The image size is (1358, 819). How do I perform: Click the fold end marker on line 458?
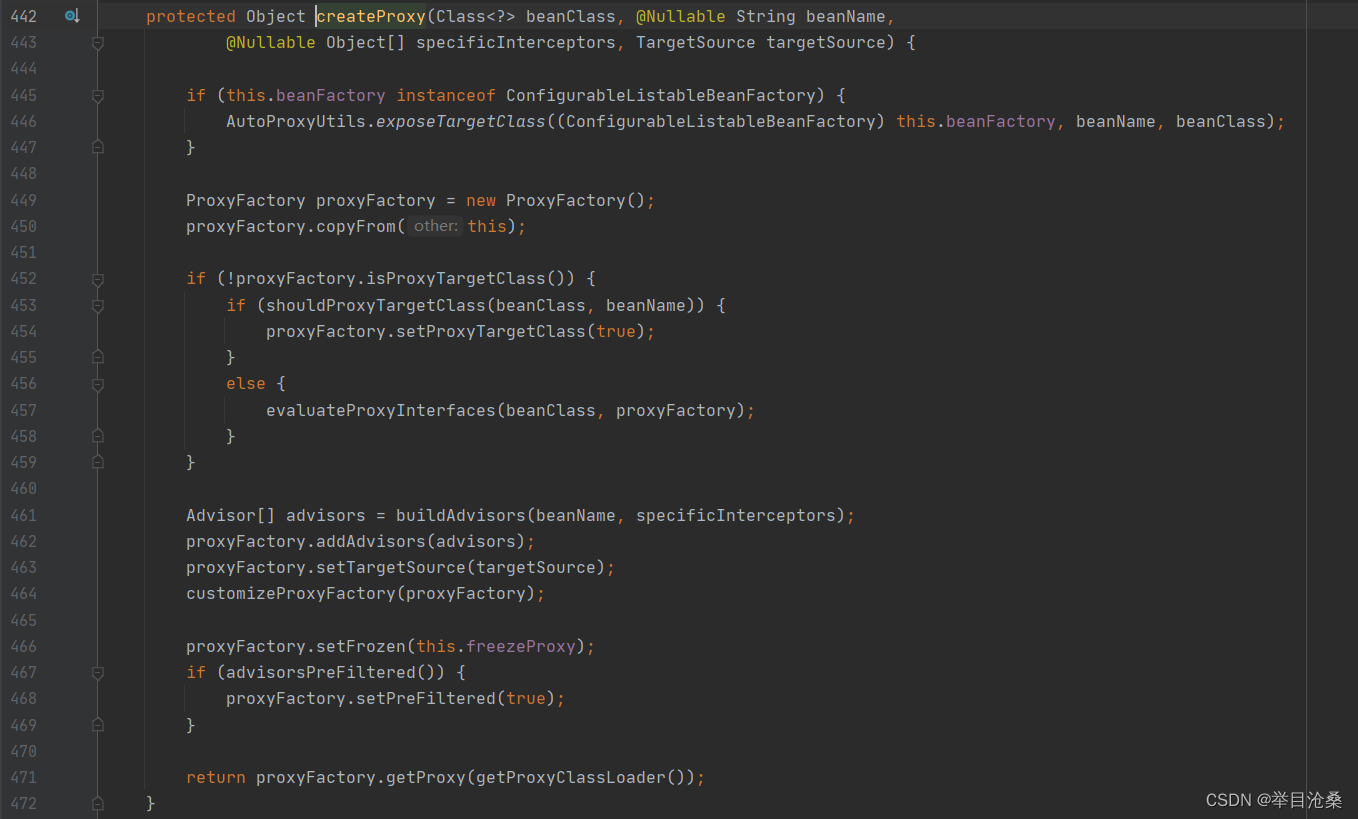(x=98, y=436)
